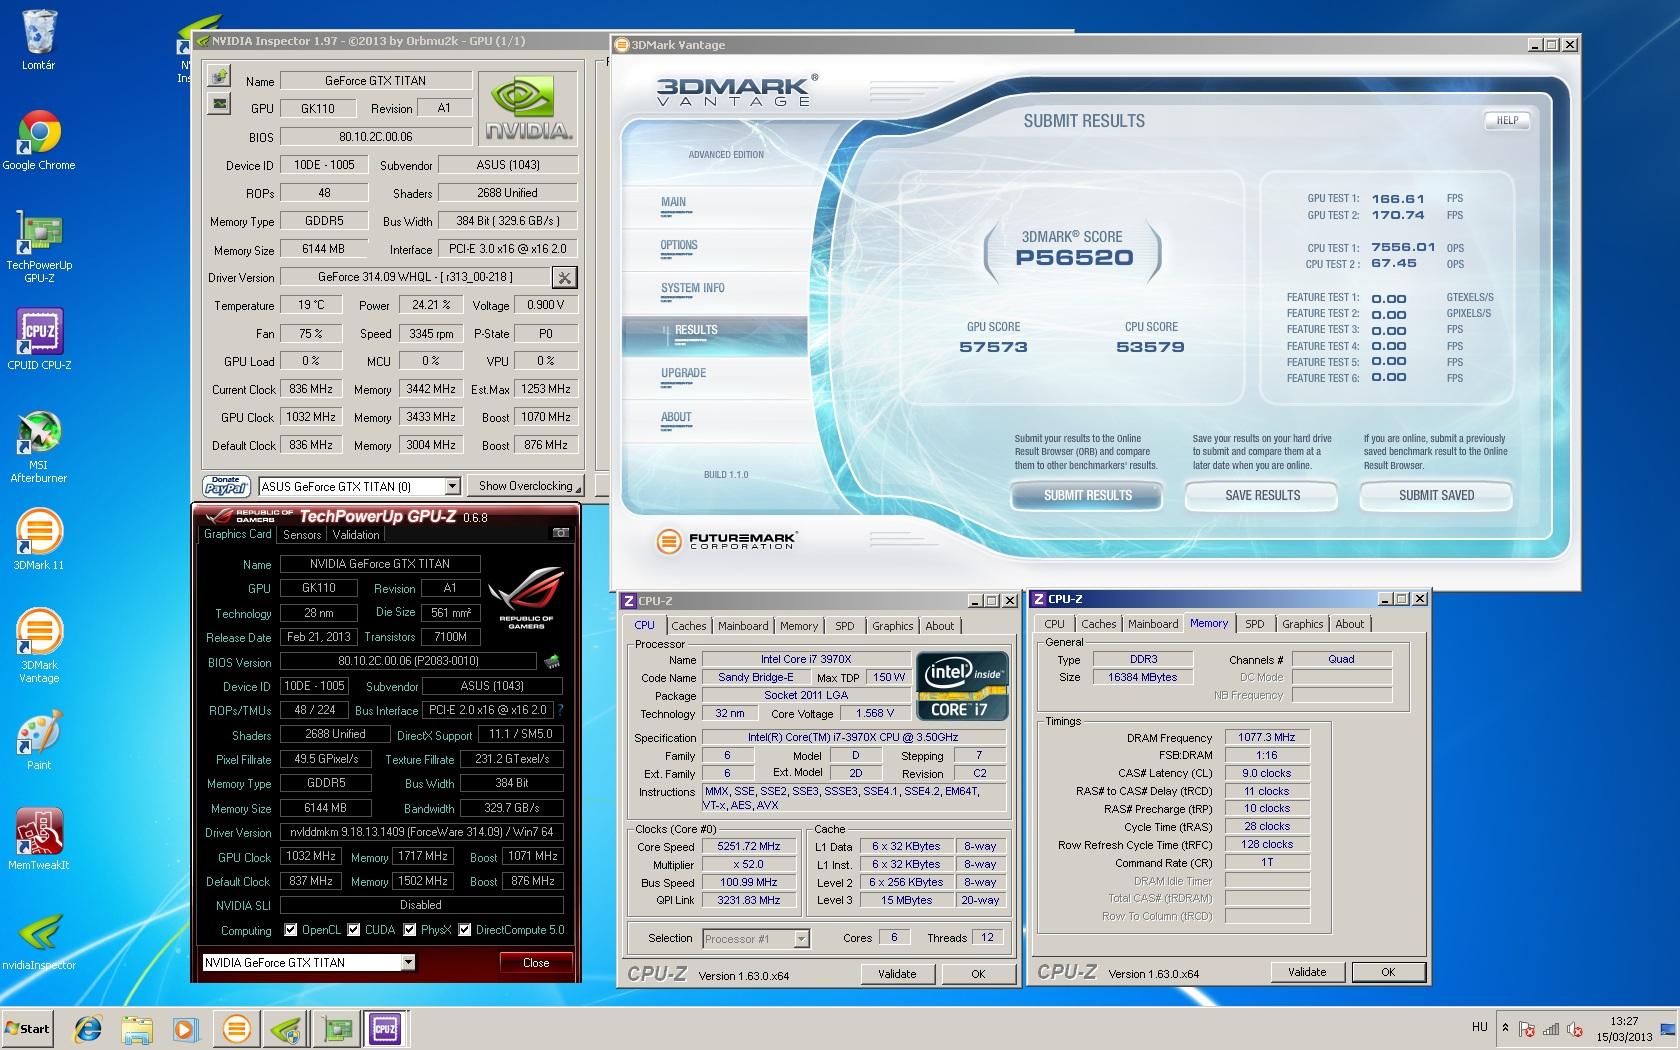Image resolution: width=1680 pixels, height=1050 pixels.
Task: Click the PayPal Donate button in NVIDIA Inspector
Action: pyautogui.click(x=227, y=486)
